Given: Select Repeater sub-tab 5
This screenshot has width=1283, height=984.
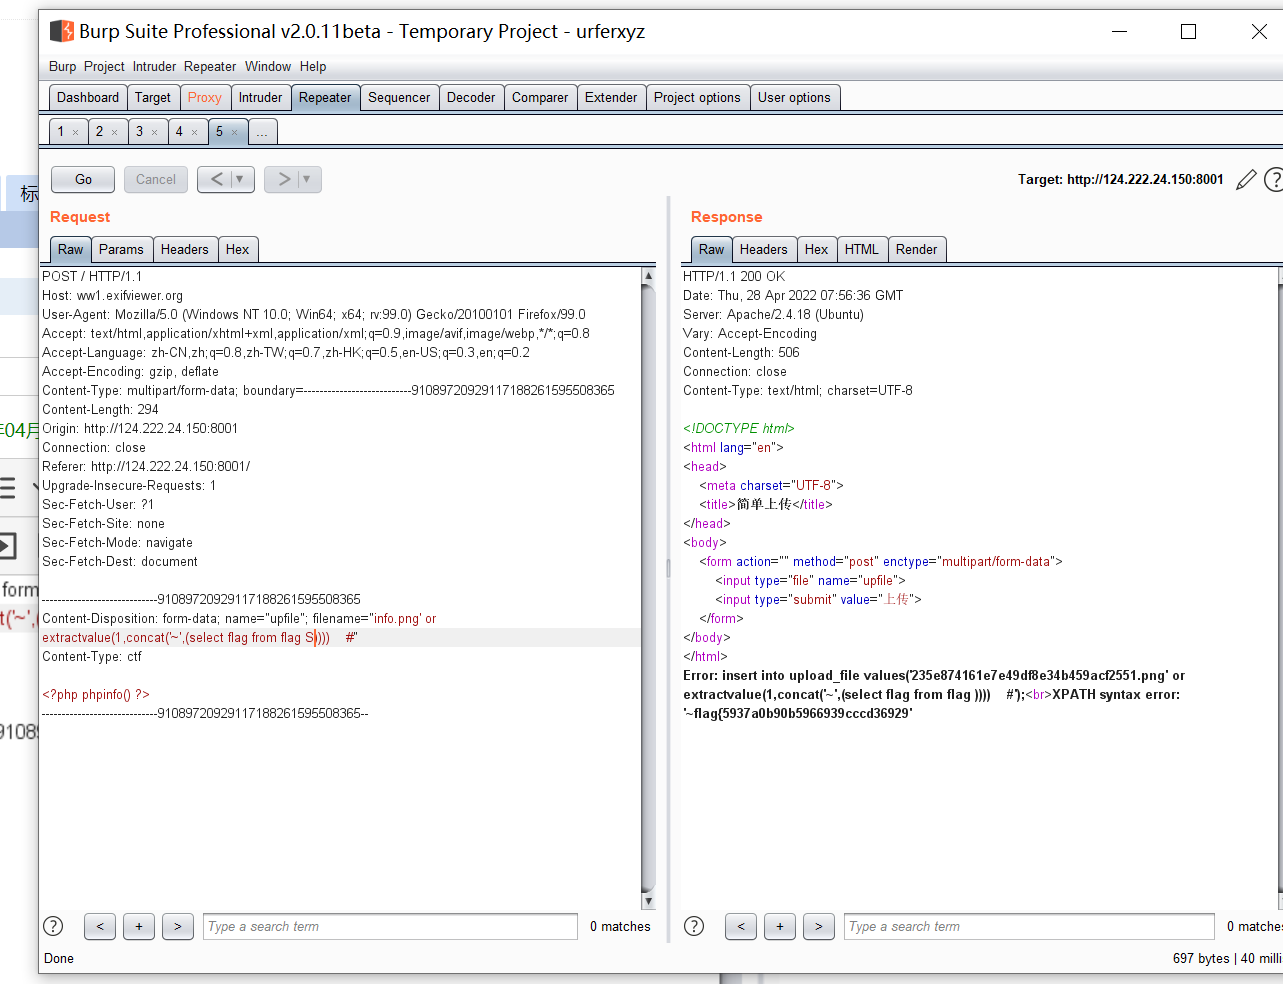Looking at the screenshot, I should click(220, 131).
